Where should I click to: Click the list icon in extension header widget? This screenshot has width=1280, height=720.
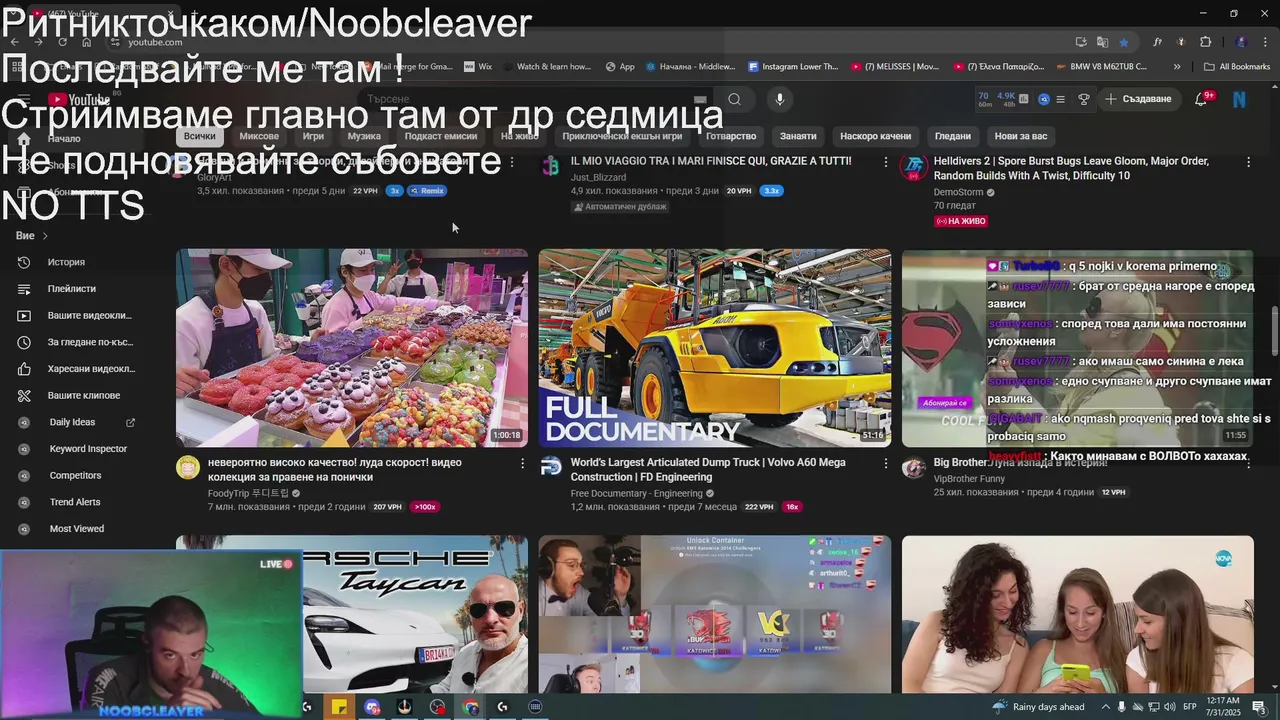coord(1063,99)
